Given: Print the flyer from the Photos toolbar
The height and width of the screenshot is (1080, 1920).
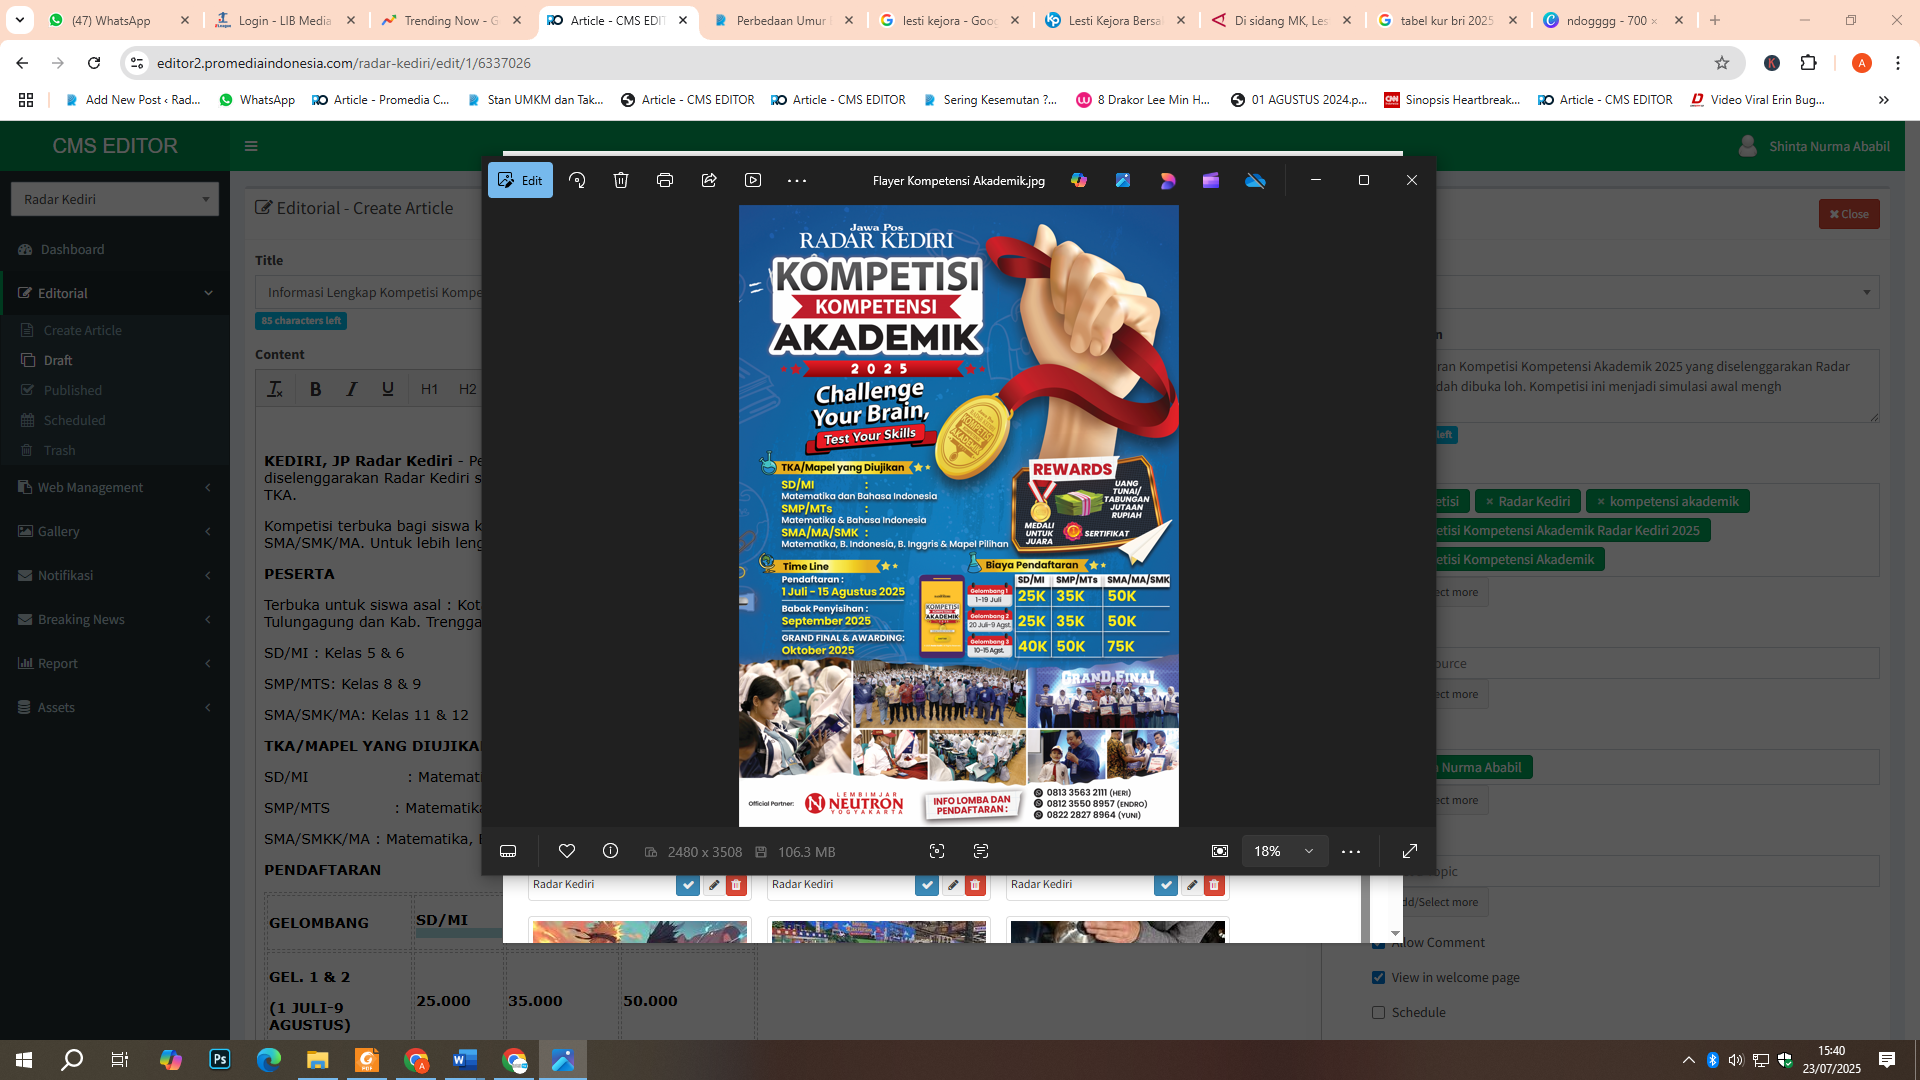Looking at the screenshot, I should tap(665, 181).
